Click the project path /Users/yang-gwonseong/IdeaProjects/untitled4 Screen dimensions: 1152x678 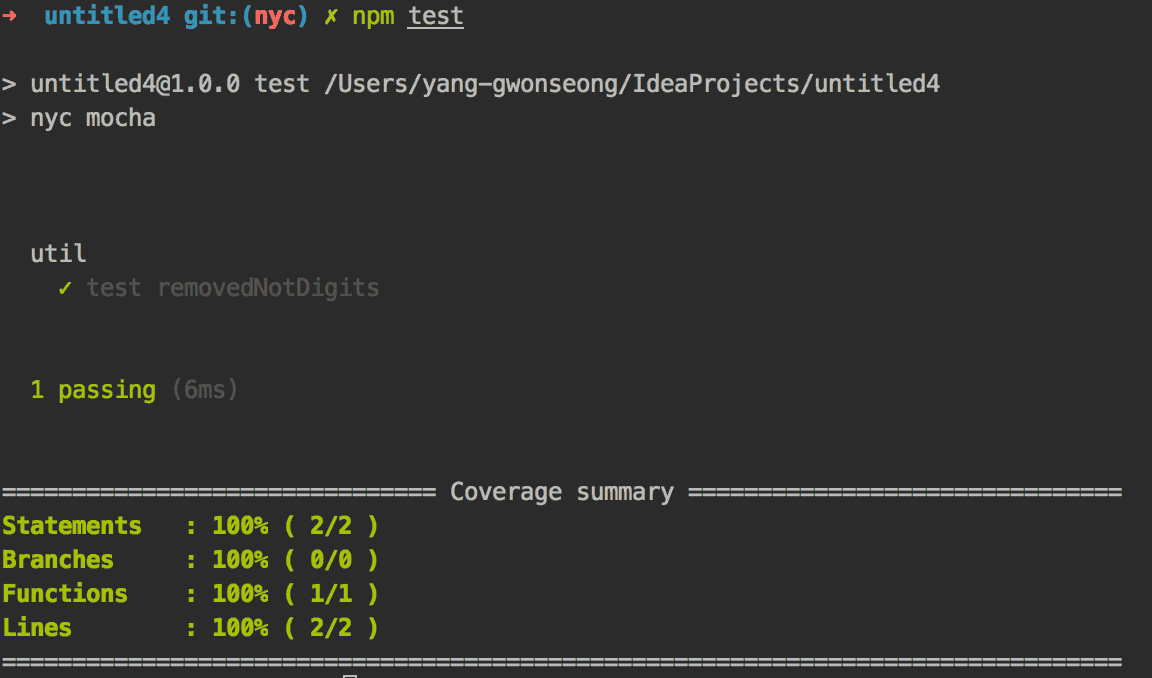[632, 84]
